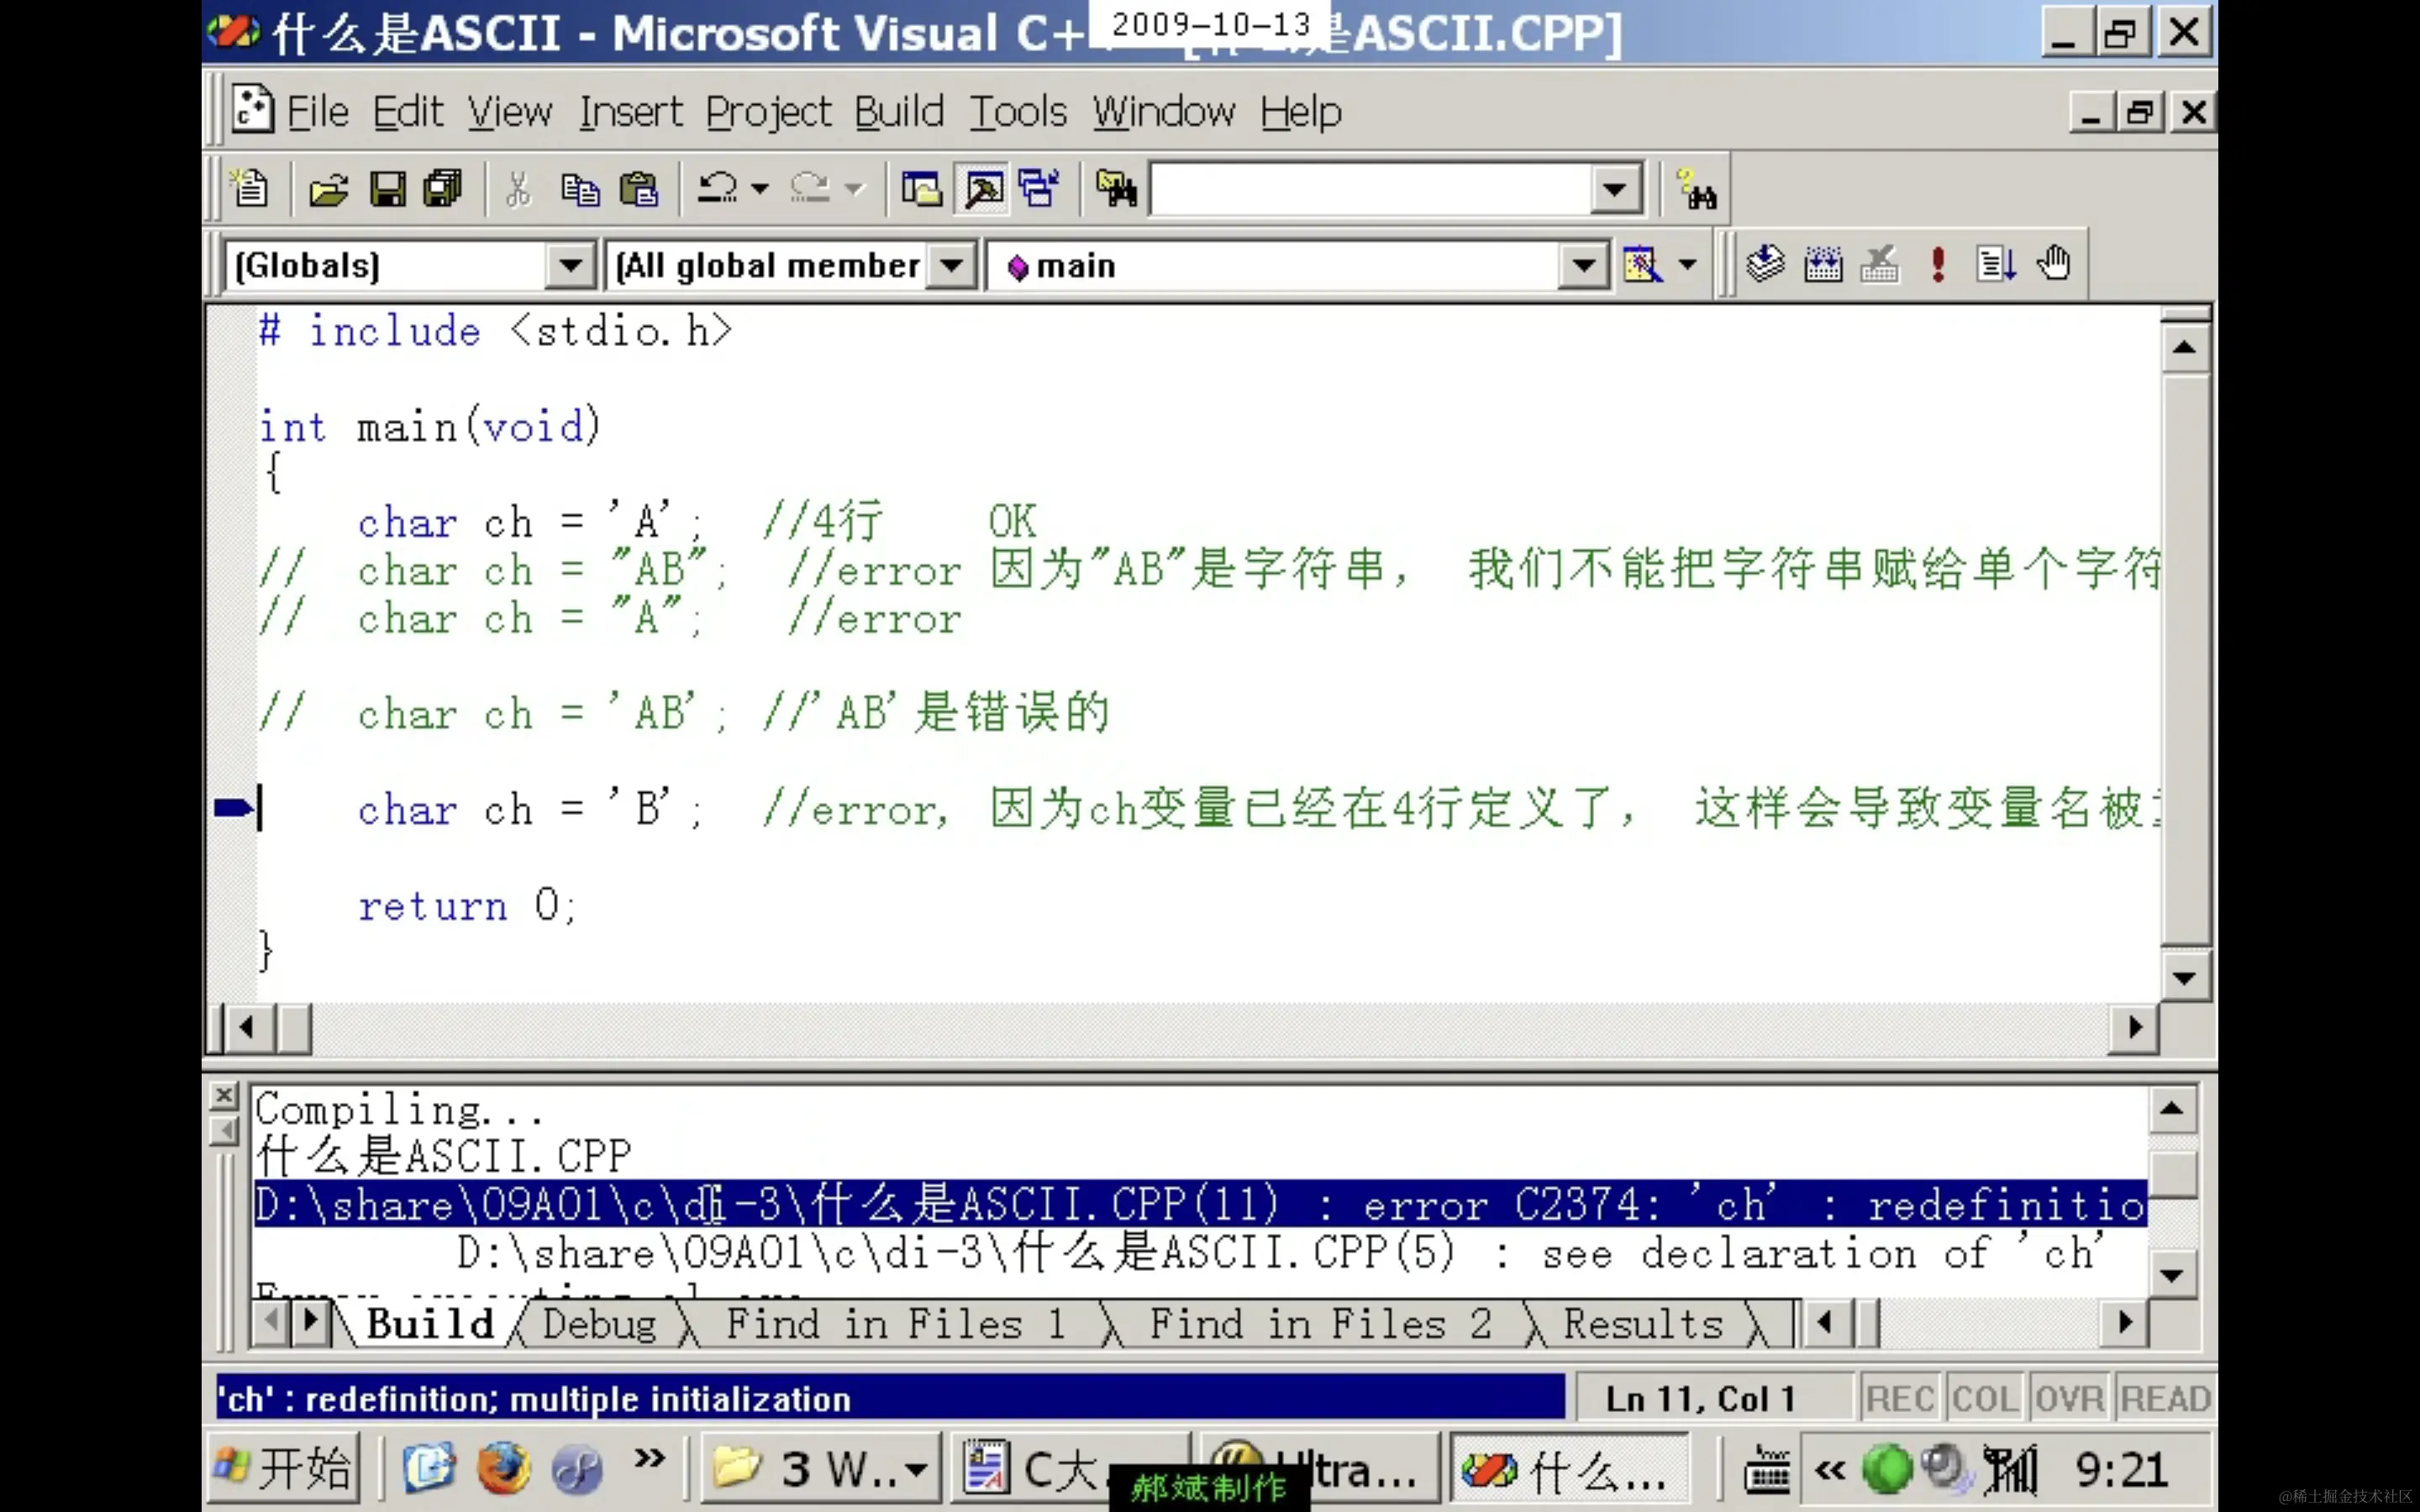Open the main function members dropdown

click(1582, 266)
